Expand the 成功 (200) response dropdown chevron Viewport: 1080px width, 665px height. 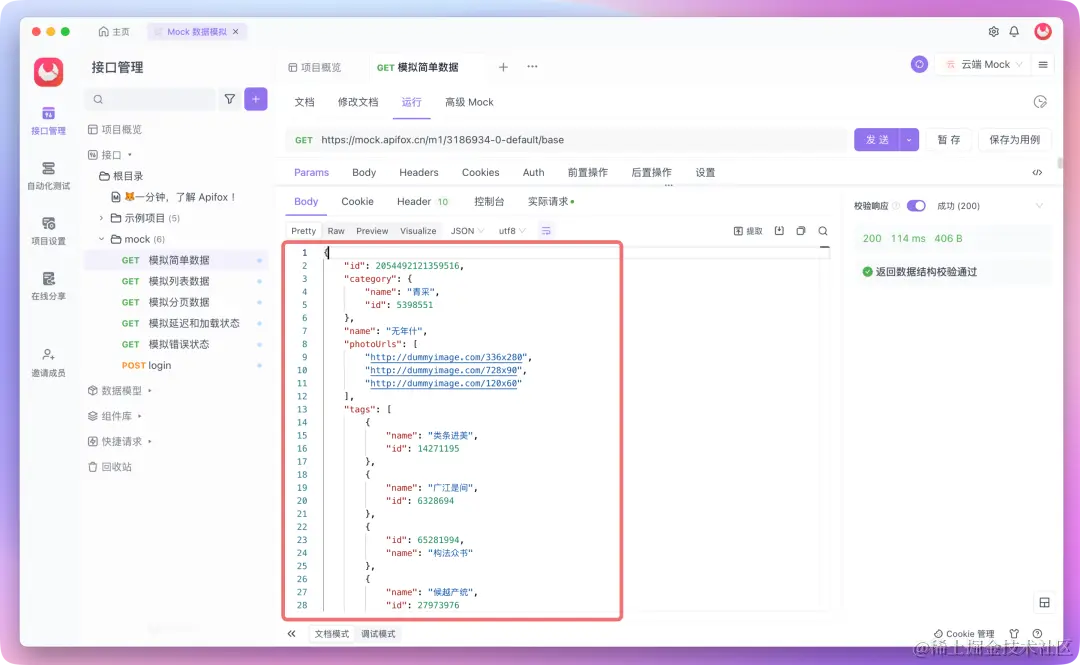pos(1039,206)
